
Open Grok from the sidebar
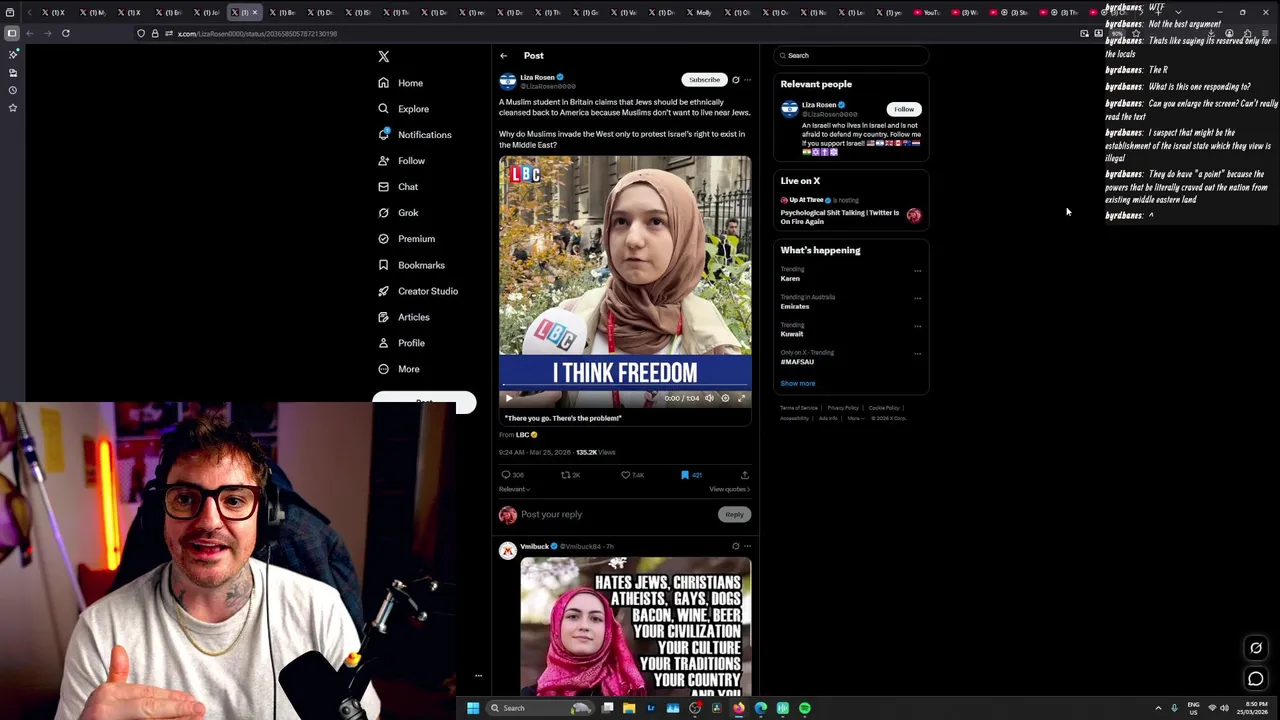[x=398, y=213]
